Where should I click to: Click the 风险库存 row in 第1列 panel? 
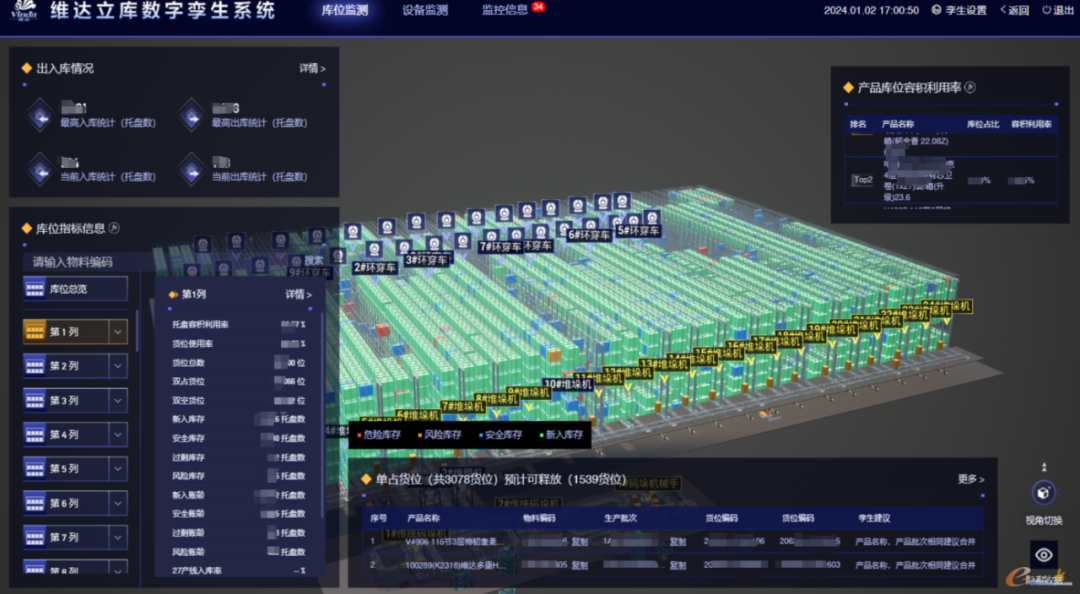click(x=238, y=475)
